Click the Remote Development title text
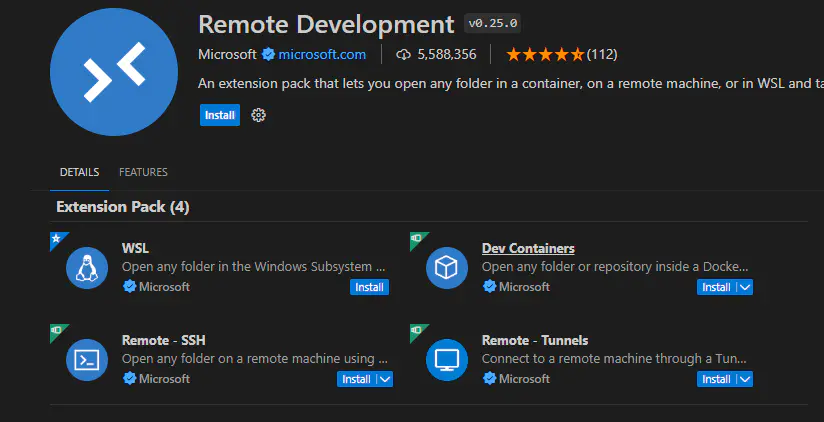The image size is (824, 422). point(326,24)
